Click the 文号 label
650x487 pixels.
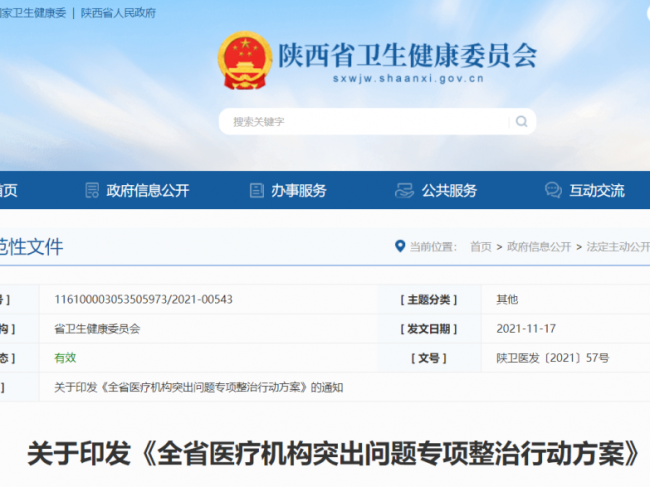coord(429,358)
